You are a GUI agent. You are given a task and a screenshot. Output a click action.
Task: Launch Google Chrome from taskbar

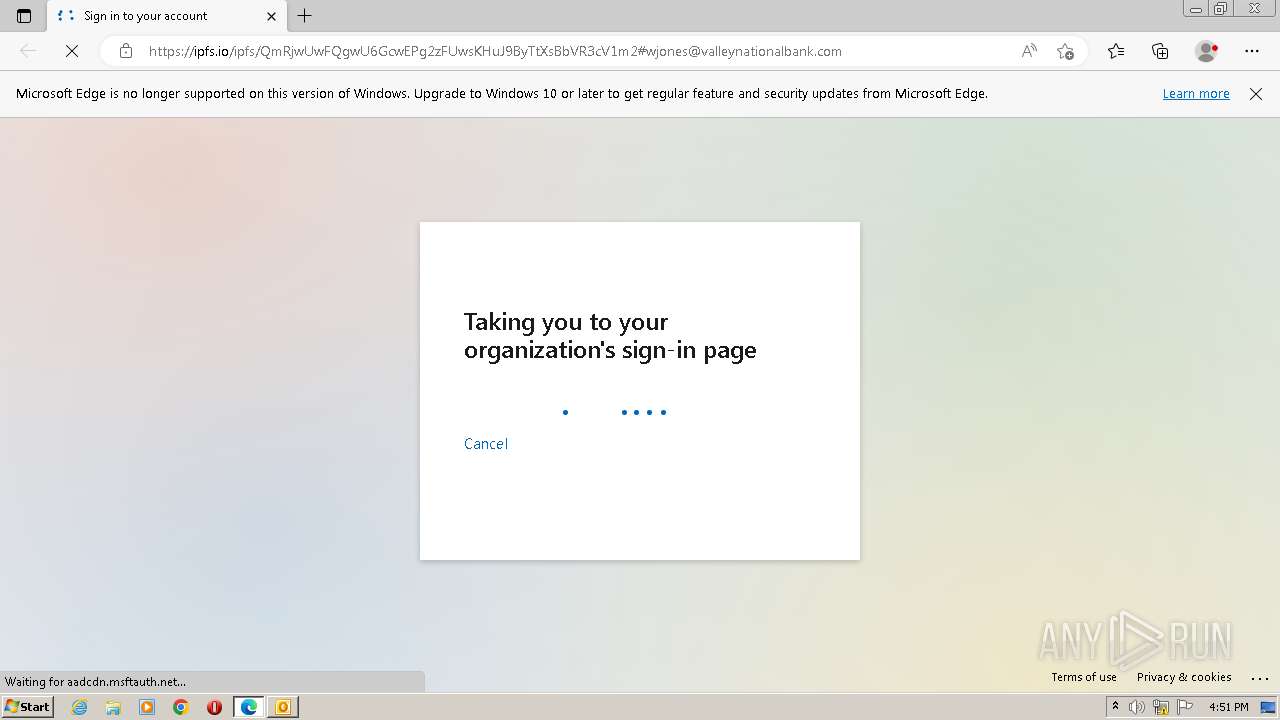(x=181, y=707)
